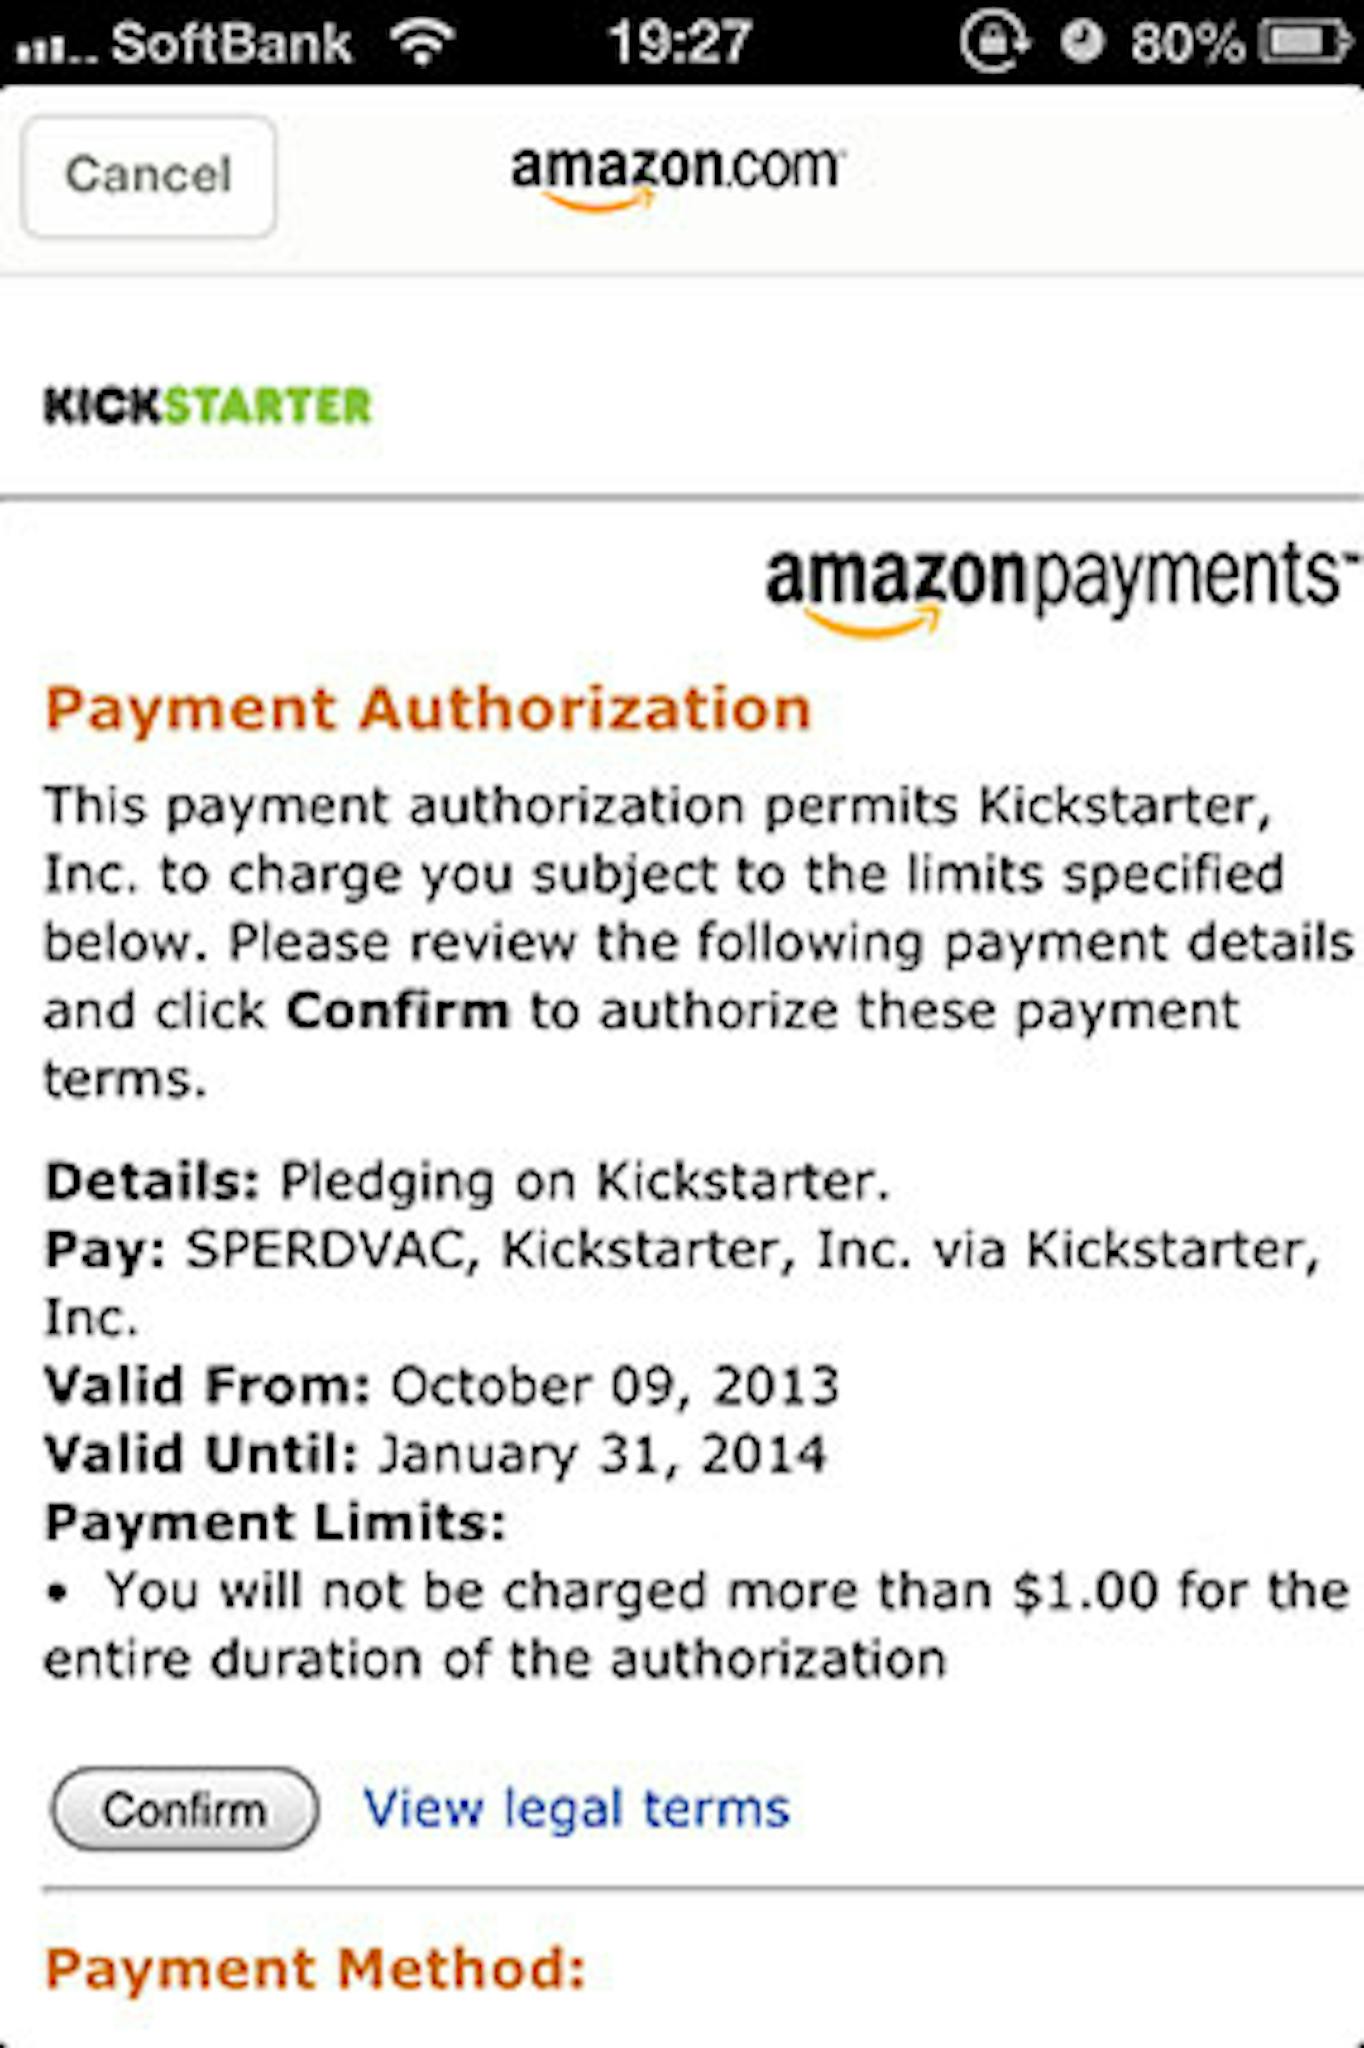Click the Details: Pledging on Kickstarter line

[466, 1182]
